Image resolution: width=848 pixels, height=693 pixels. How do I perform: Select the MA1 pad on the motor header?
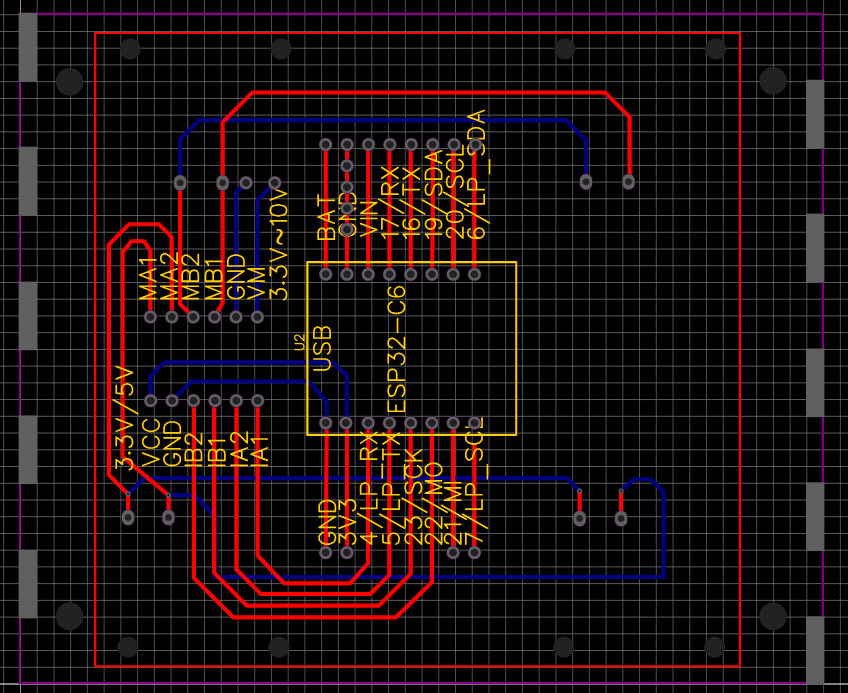(x=150, y=317)
